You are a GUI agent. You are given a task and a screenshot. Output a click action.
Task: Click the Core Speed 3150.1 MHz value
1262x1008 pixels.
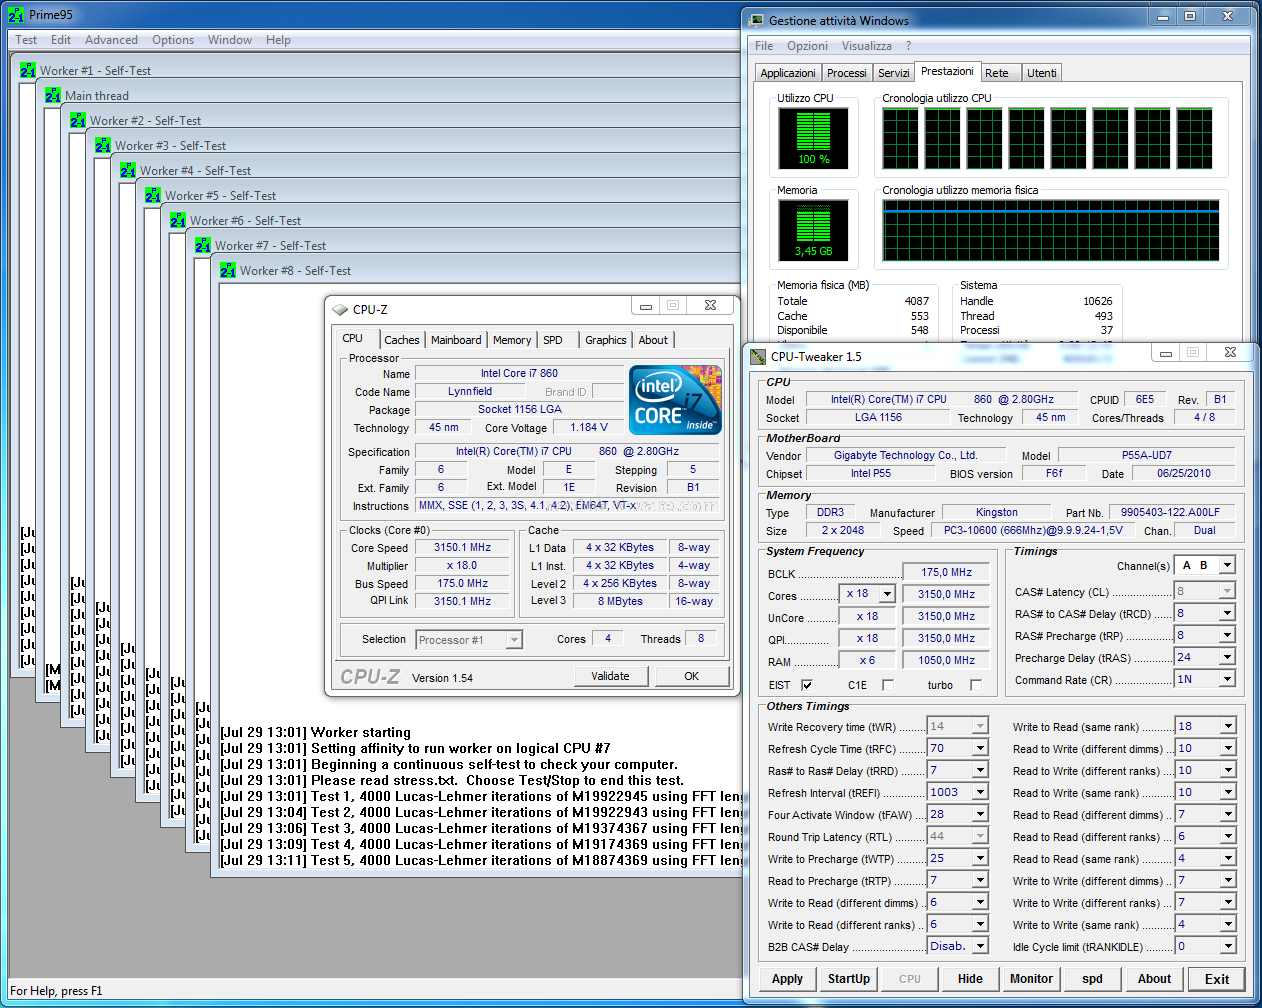coord(462,548)
